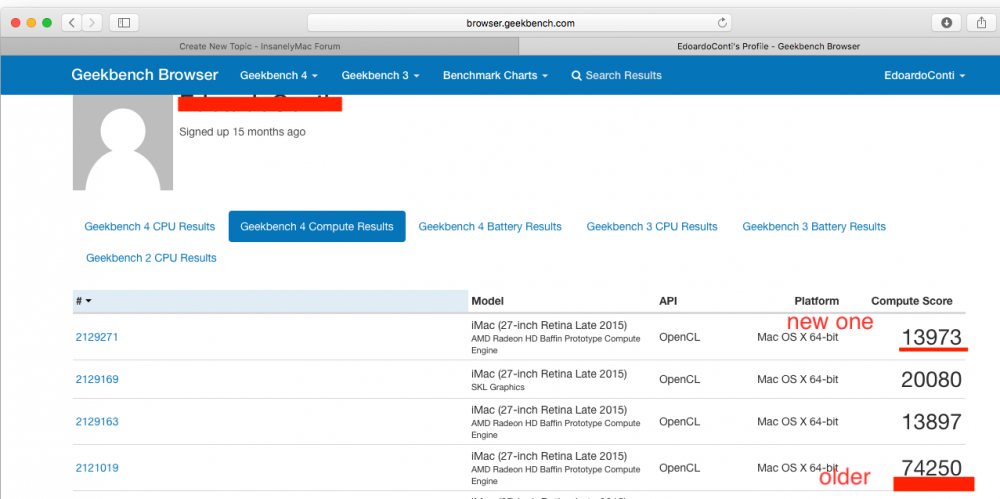
Task: Expand the Geekbench 4 dropdown menu
Action: (279, 75)
